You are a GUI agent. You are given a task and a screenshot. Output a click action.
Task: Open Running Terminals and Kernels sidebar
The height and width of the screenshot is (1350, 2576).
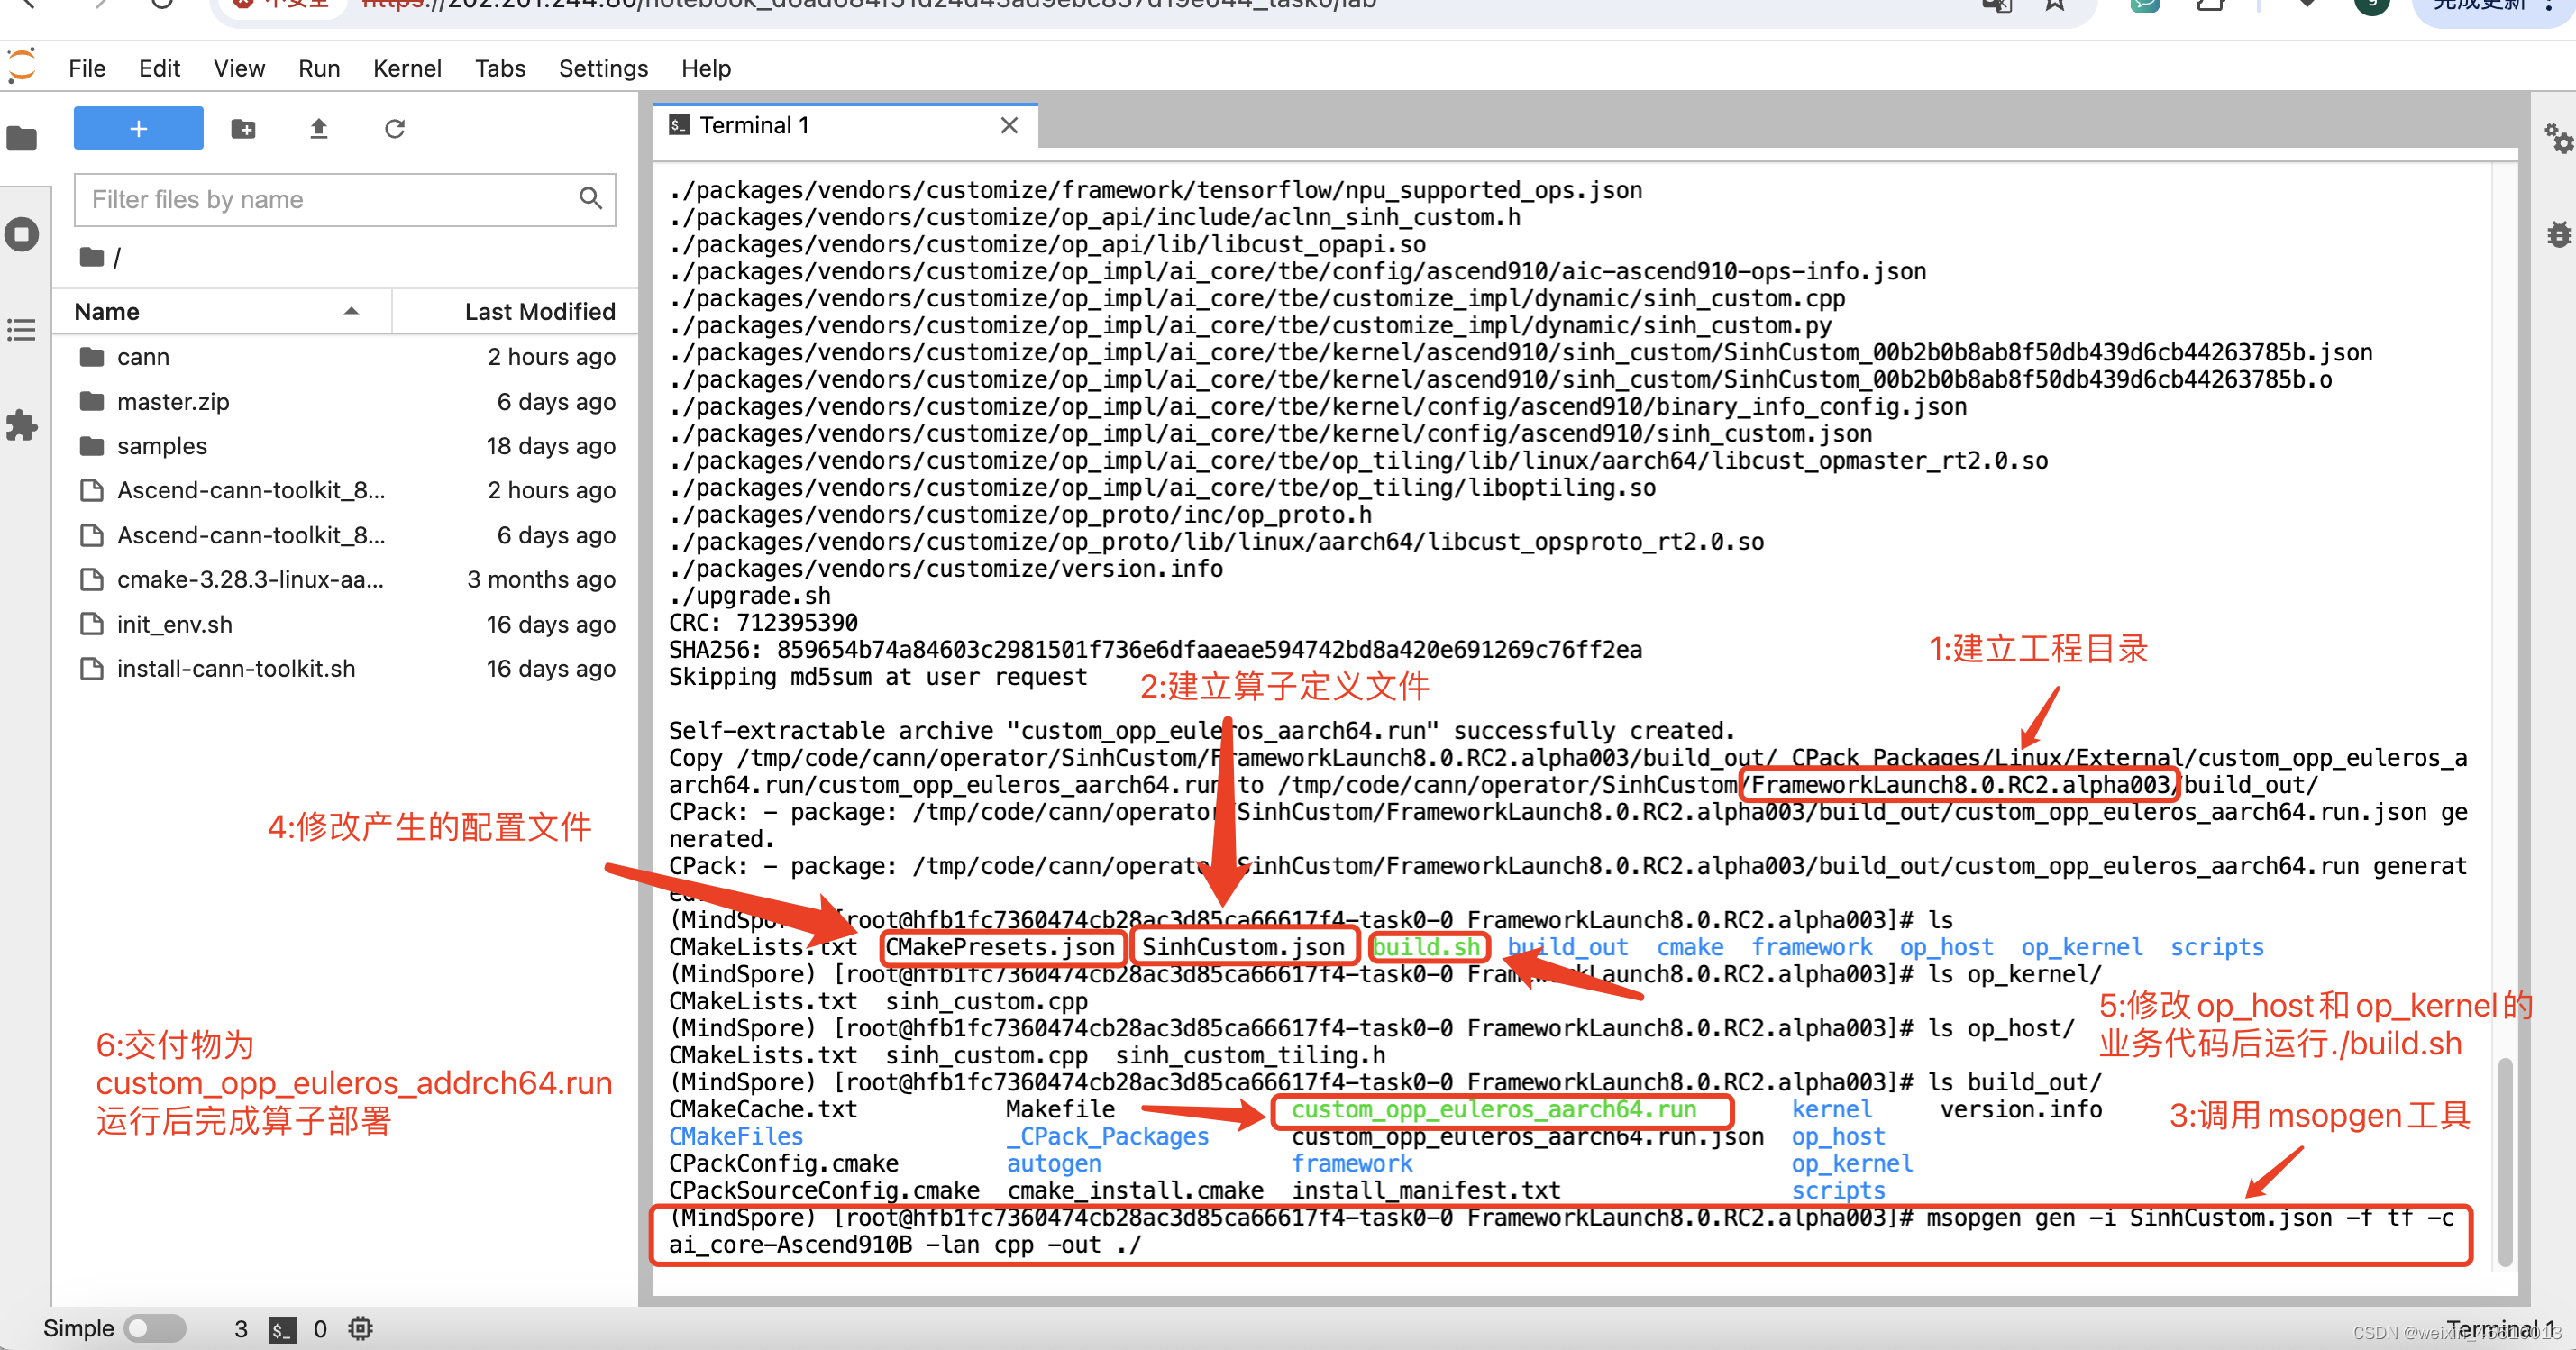point(22,235)
